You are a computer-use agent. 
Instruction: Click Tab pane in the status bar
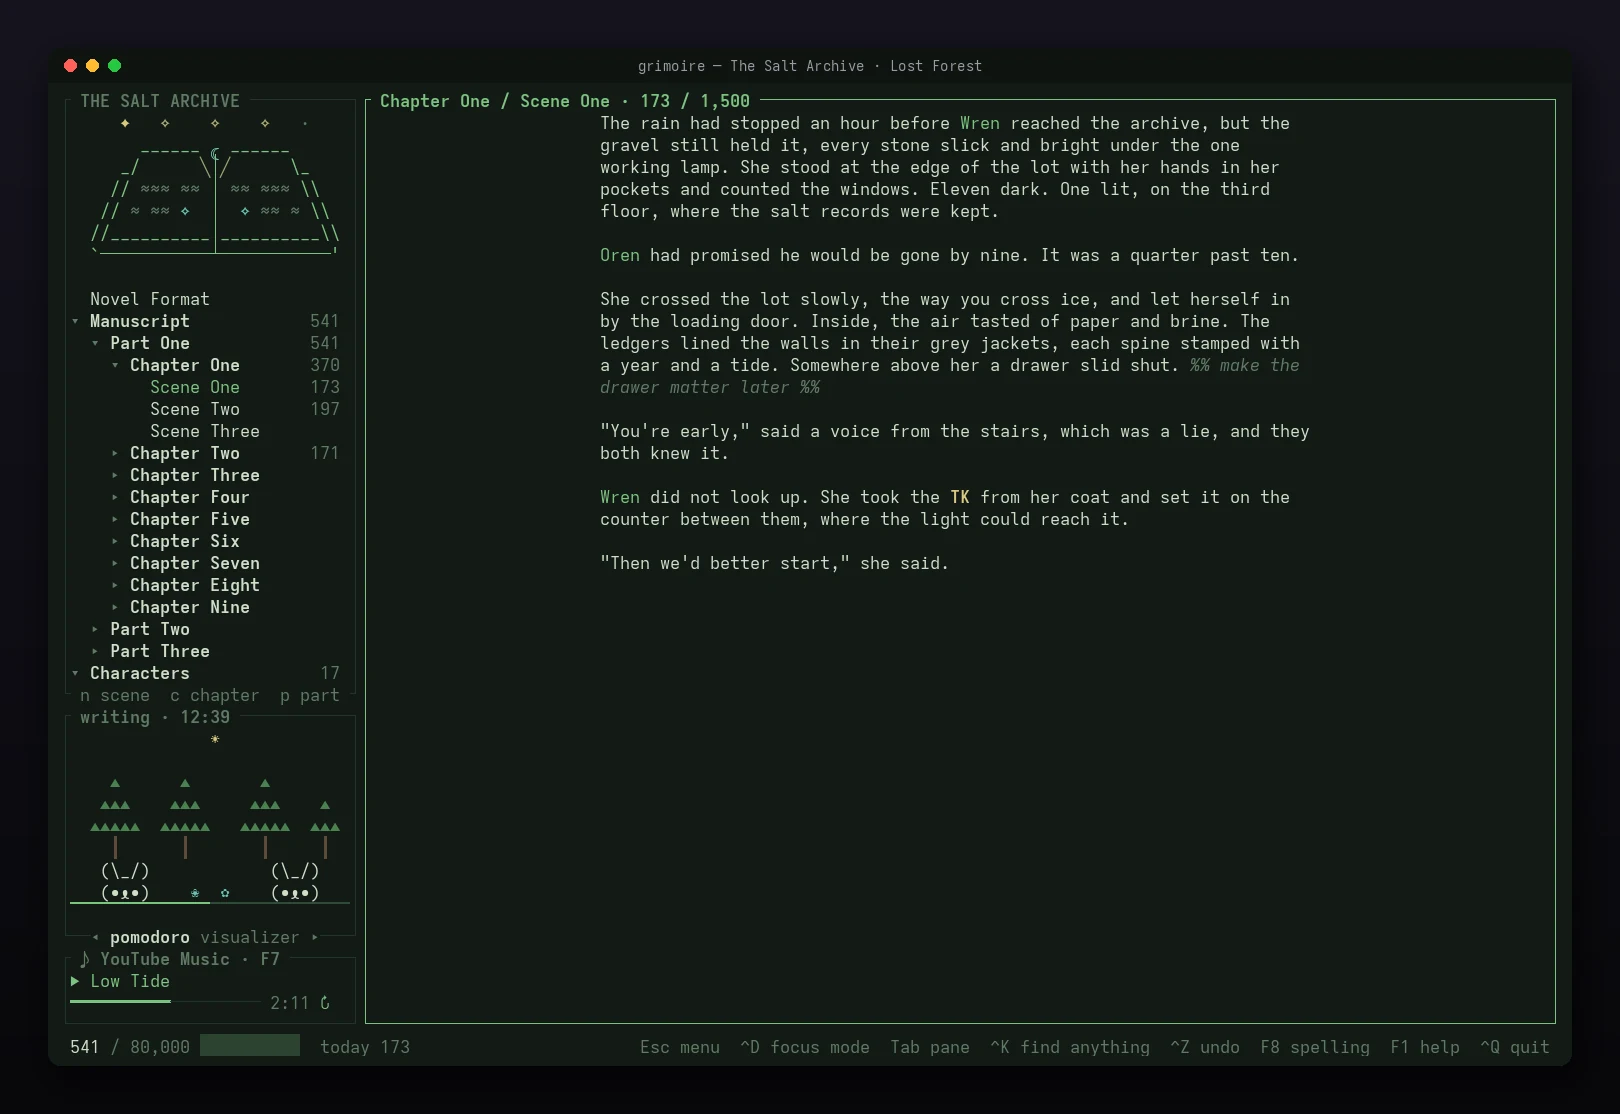point(930,1047)
